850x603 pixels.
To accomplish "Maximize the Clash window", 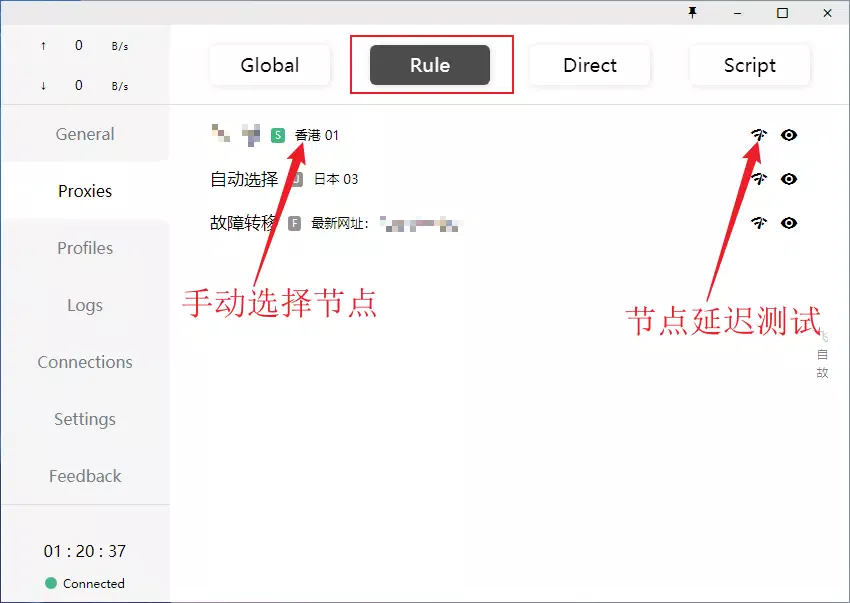I will tap(782, 13).
